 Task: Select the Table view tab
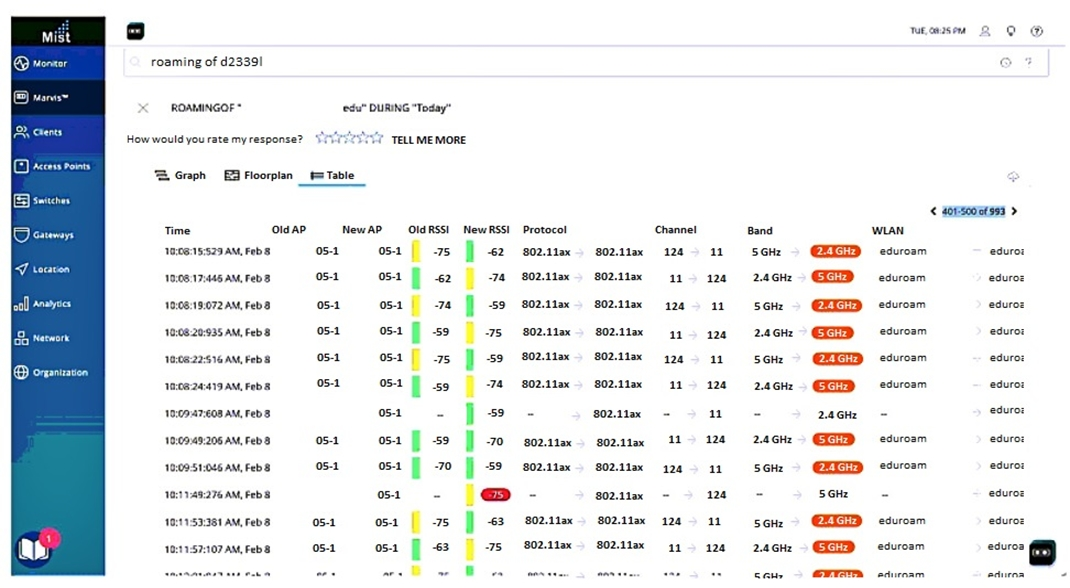pos(332,175)
